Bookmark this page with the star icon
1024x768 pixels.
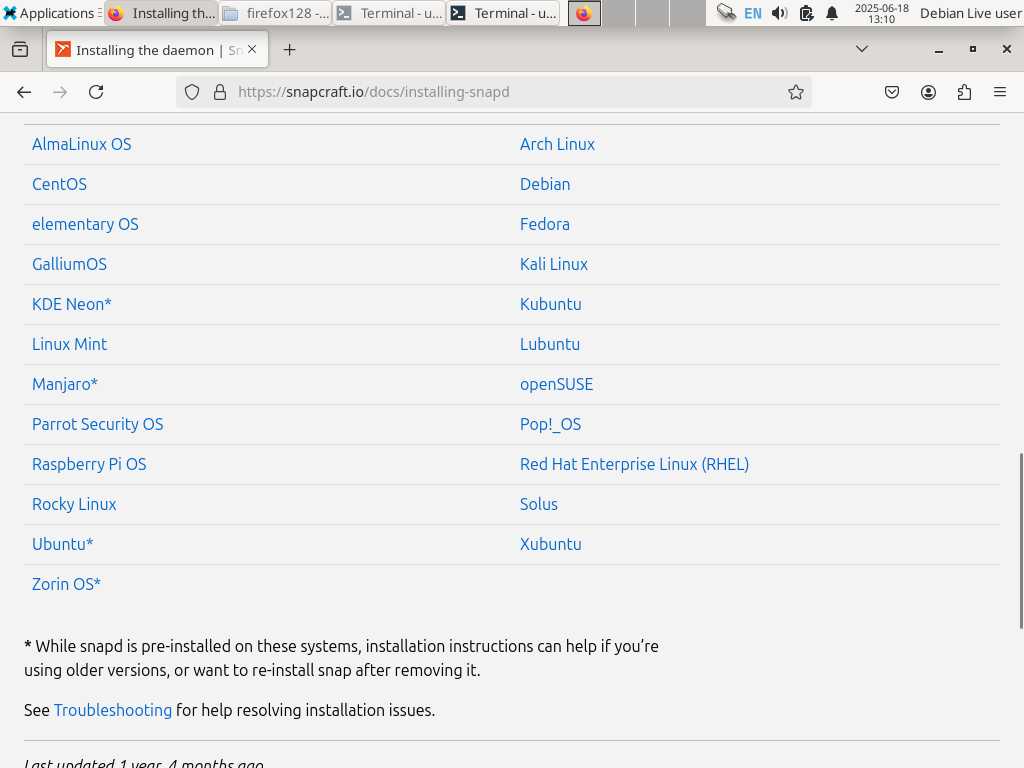coord(796,92)
